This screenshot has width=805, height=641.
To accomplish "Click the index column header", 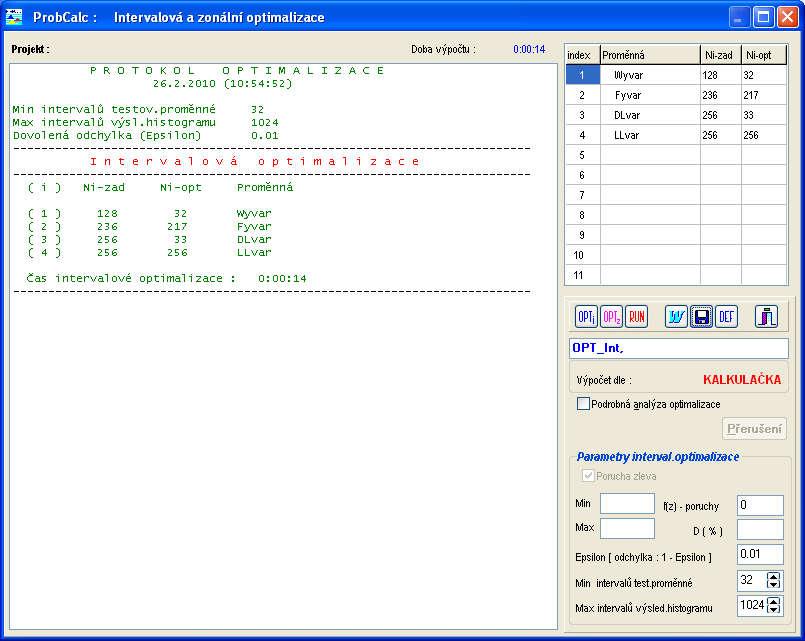I will [x=583, y=55].
